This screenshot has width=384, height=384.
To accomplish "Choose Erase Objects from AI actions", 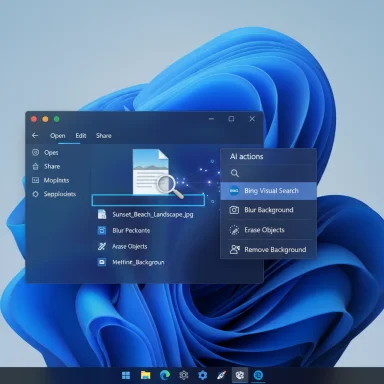I will (x=268, y=230).
